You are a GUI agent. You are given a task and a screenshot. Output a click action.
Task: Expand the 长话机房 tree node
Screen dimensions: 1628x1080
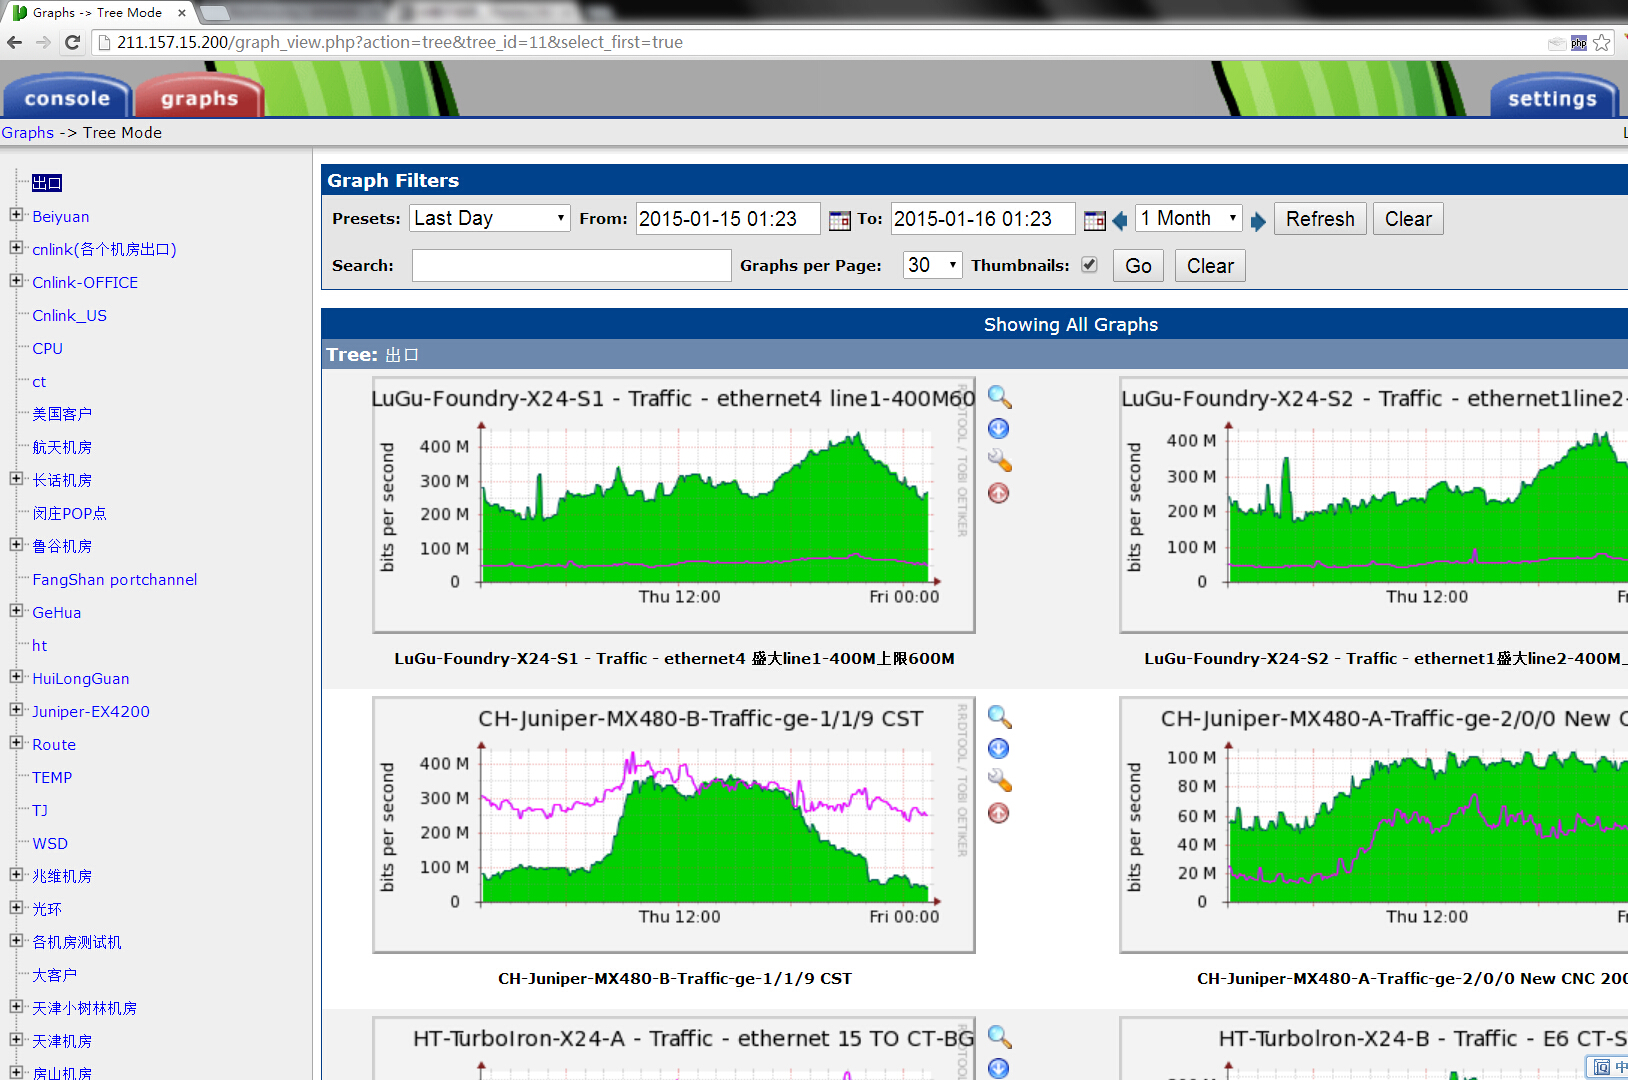point(16,479)
